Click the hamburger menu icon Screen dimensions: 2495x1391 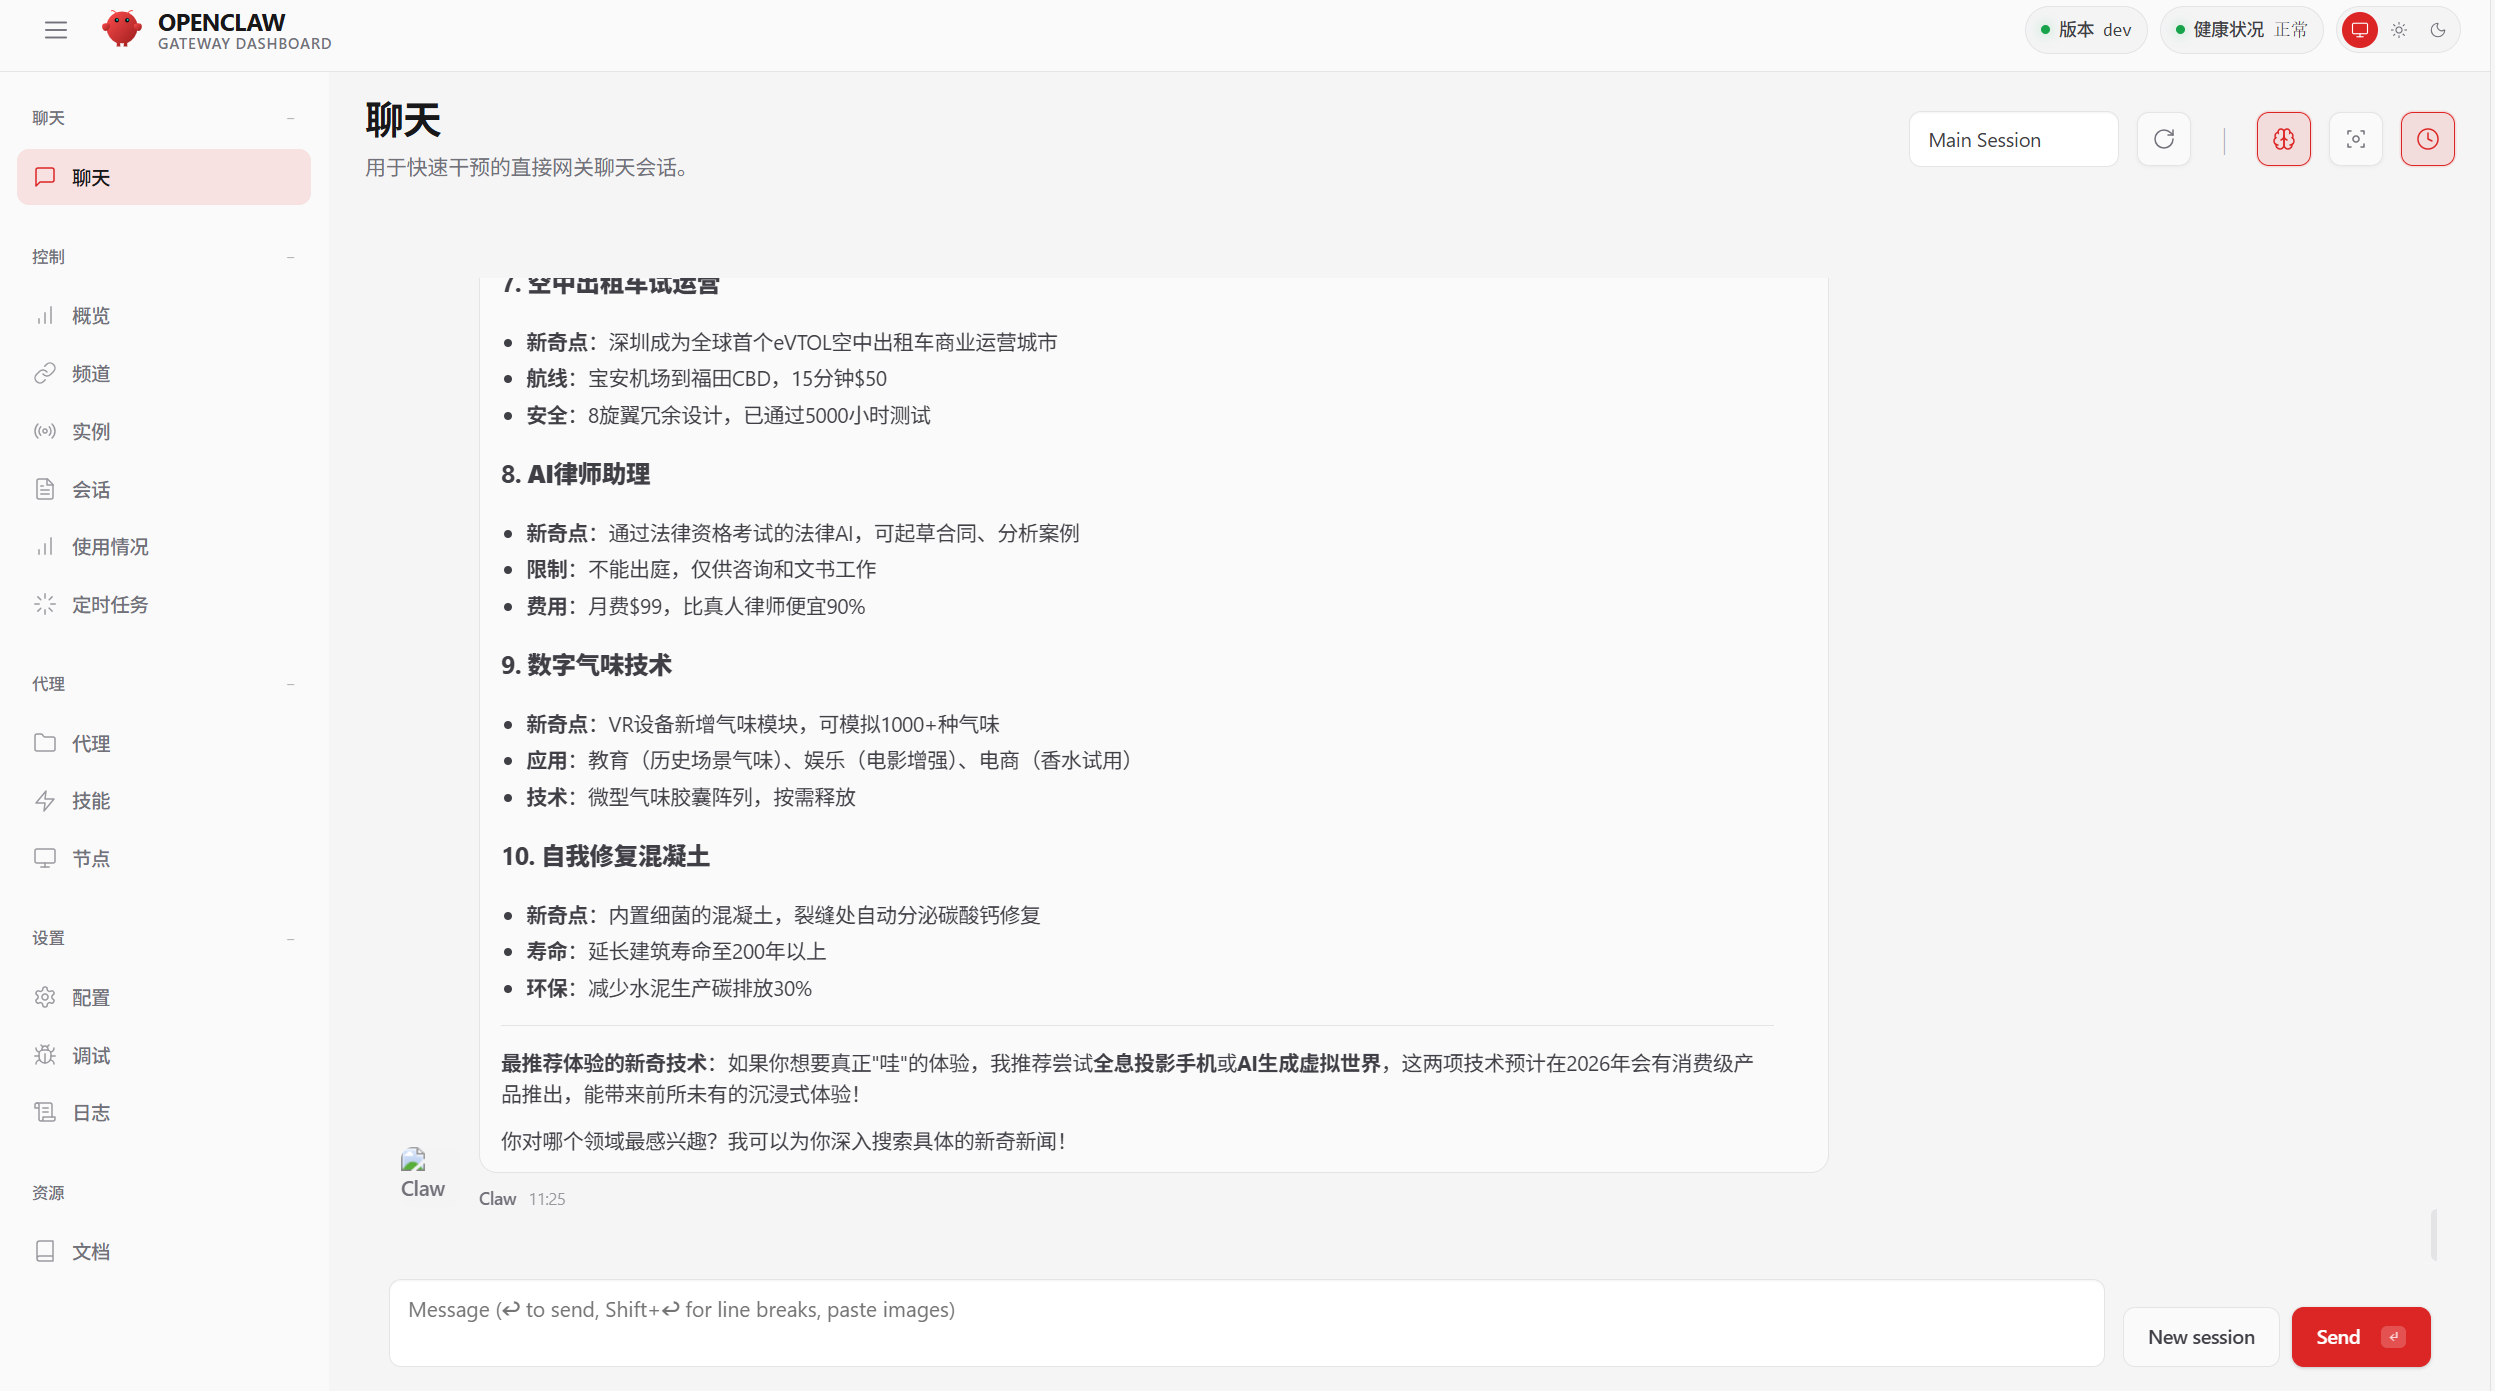point(56,30)
